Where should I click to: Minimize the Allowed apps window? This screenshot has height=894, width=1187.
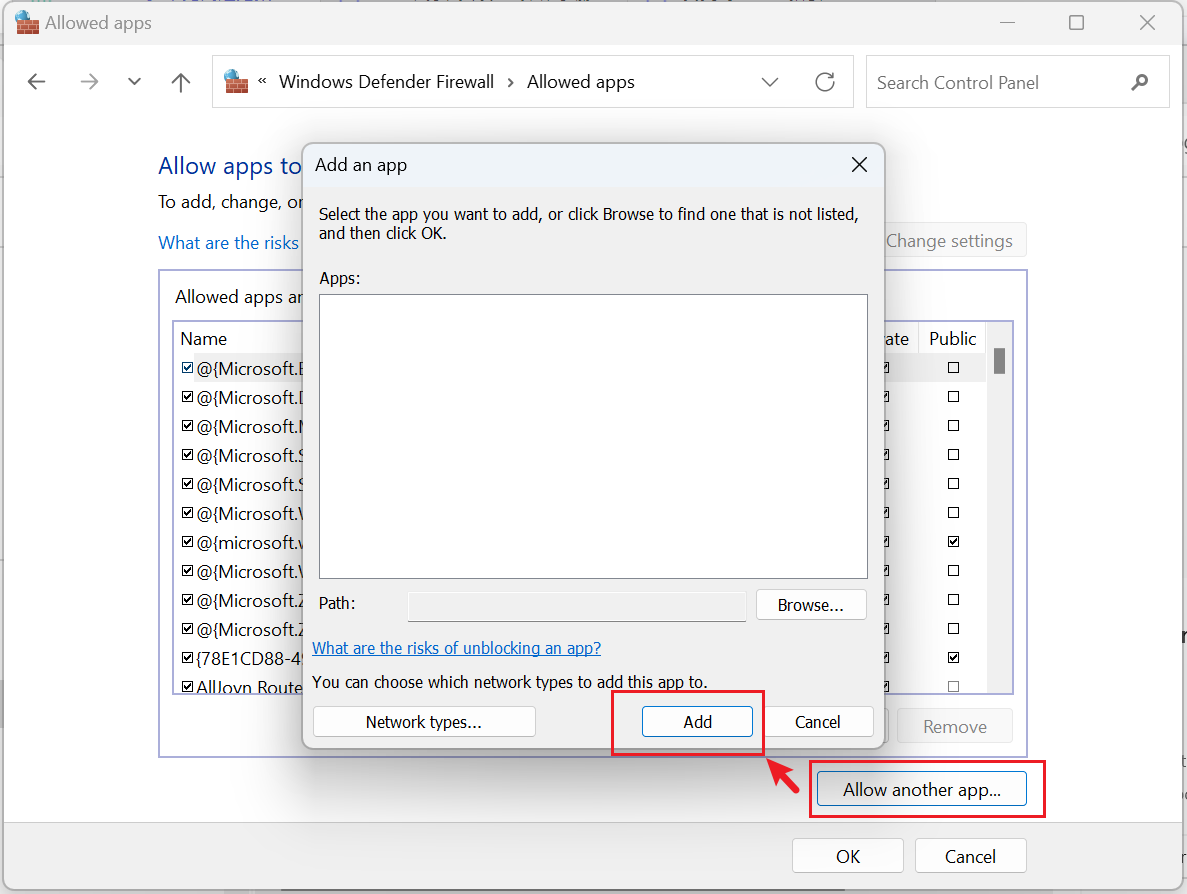pos(1007,23)
